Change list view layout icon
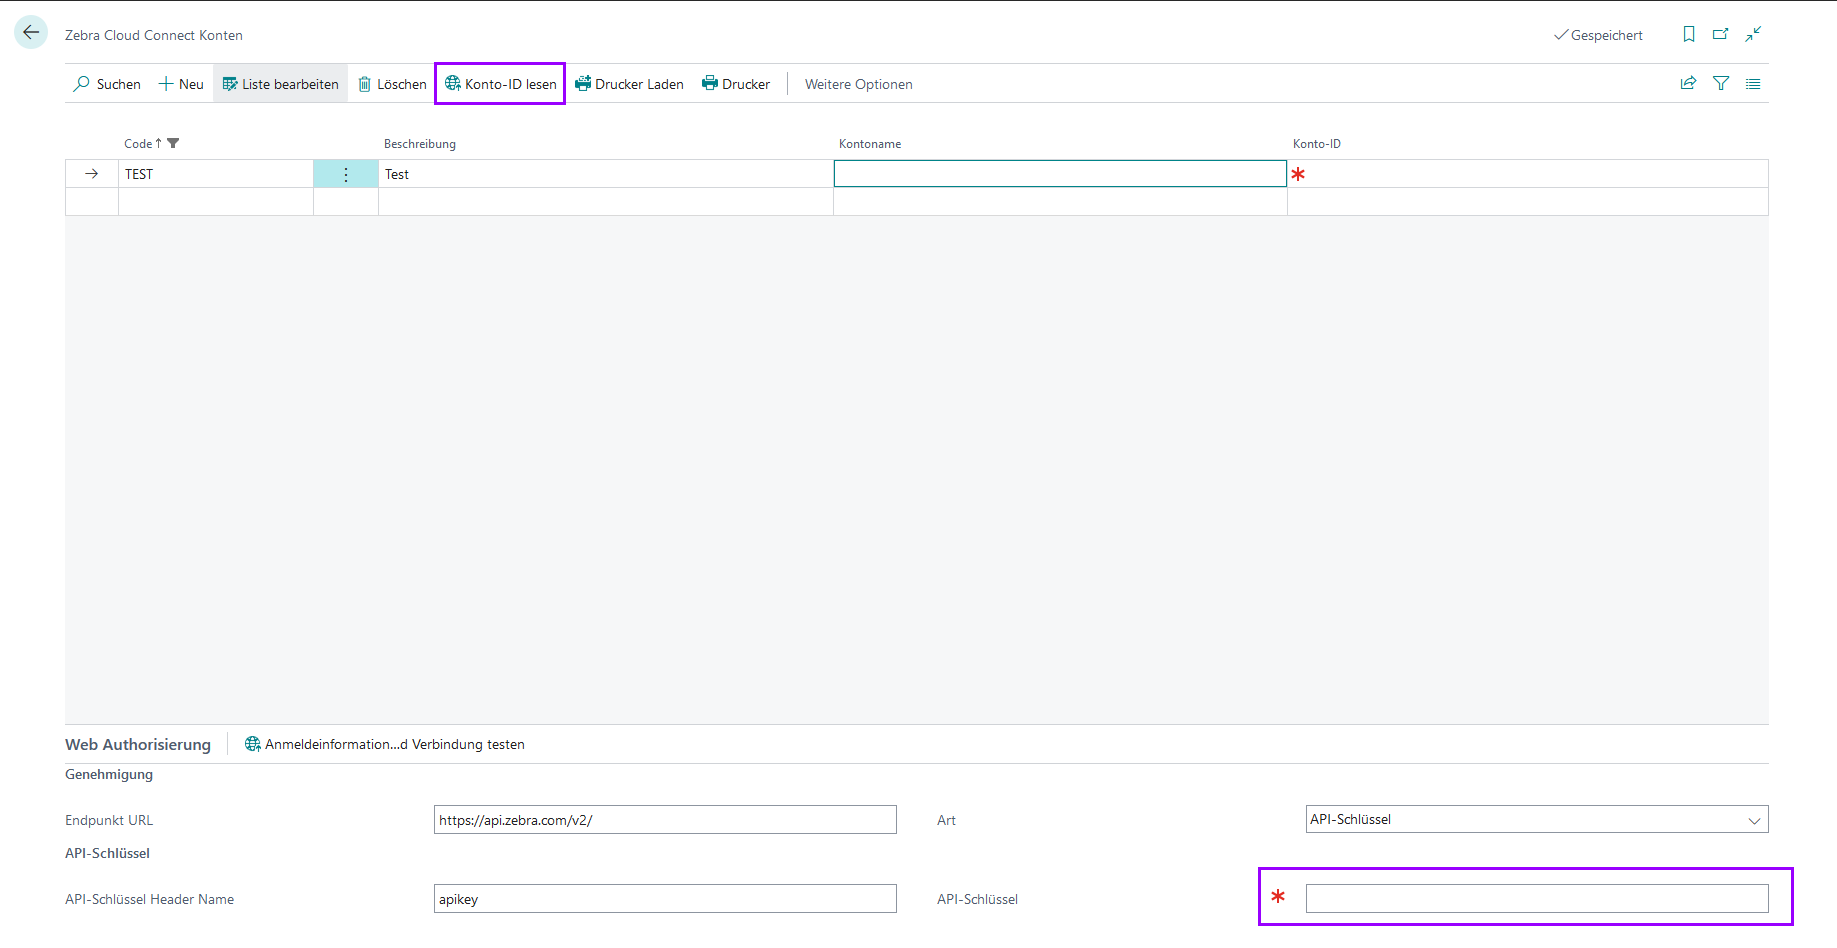 (x=1753, y=84)
